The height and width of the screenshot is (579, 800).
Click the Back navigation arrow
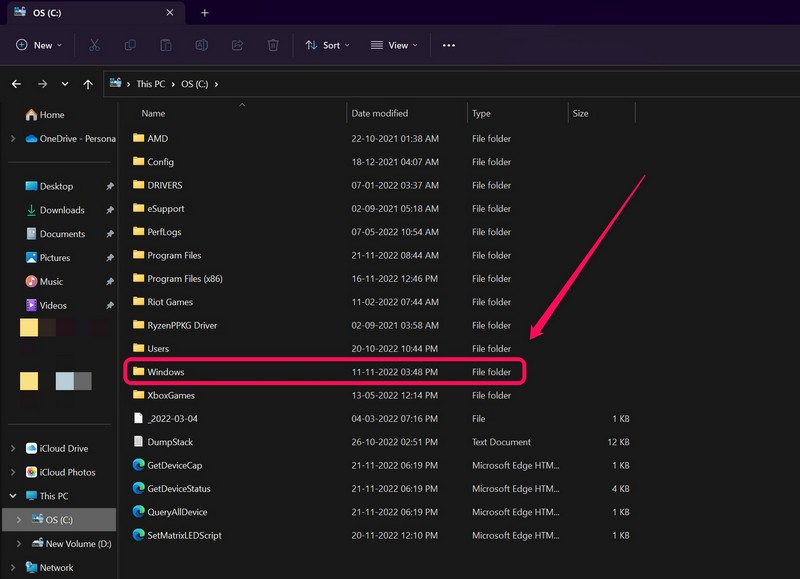click(18, 84)
